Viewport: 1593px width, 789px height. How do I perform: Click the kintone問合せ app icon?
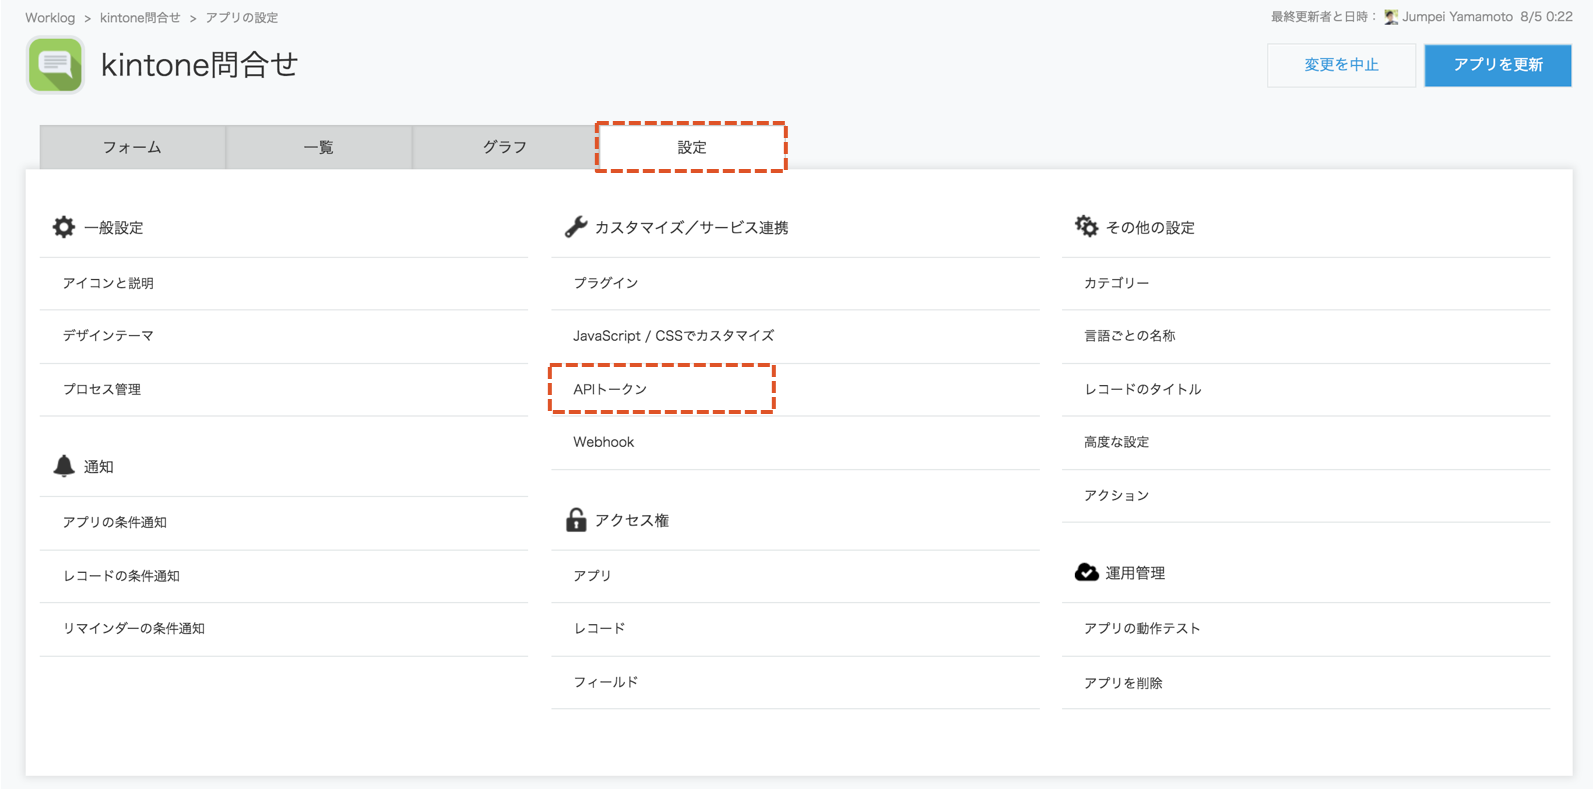pos(55,65)
